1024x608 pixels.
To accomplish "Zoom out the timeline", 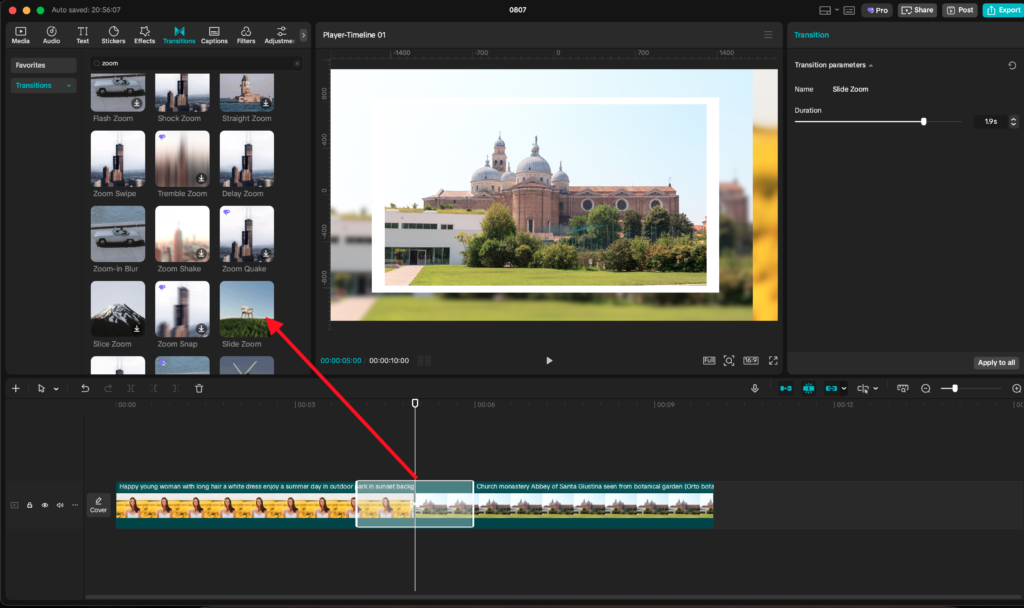I will (x=925, y=389).
